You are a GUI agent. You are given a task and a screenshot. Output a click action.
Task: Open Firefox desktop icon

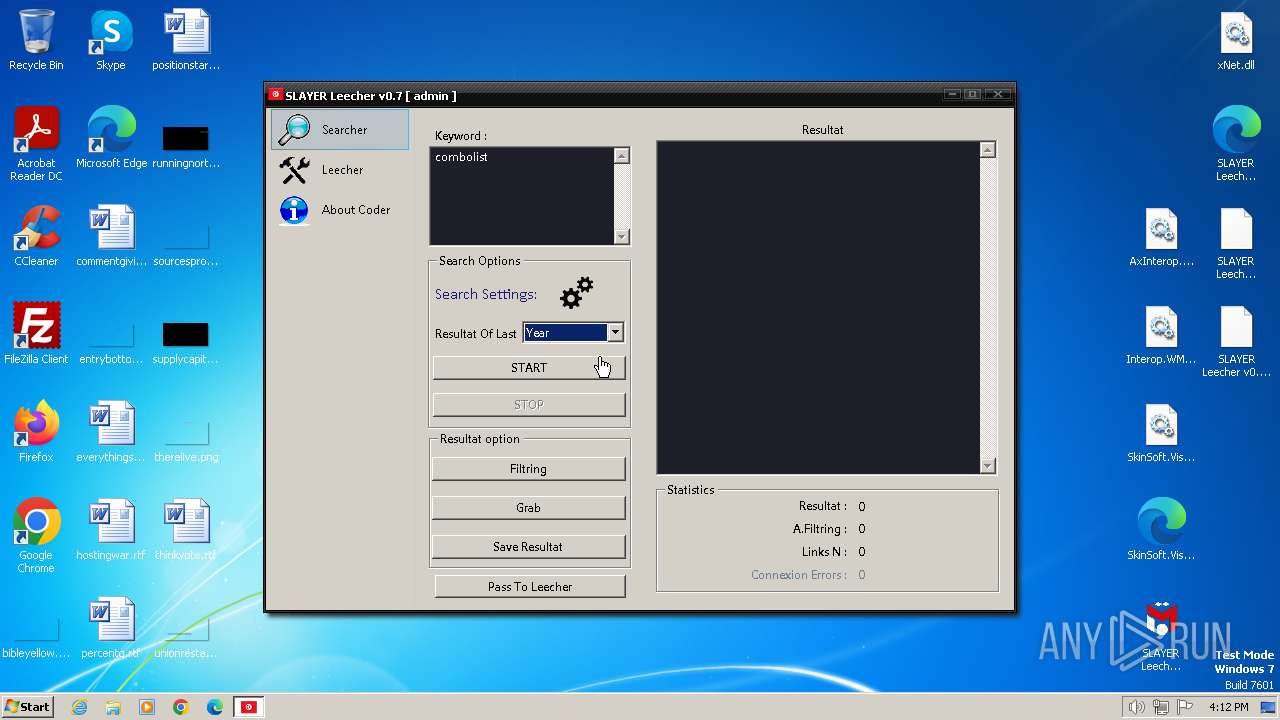36,432
